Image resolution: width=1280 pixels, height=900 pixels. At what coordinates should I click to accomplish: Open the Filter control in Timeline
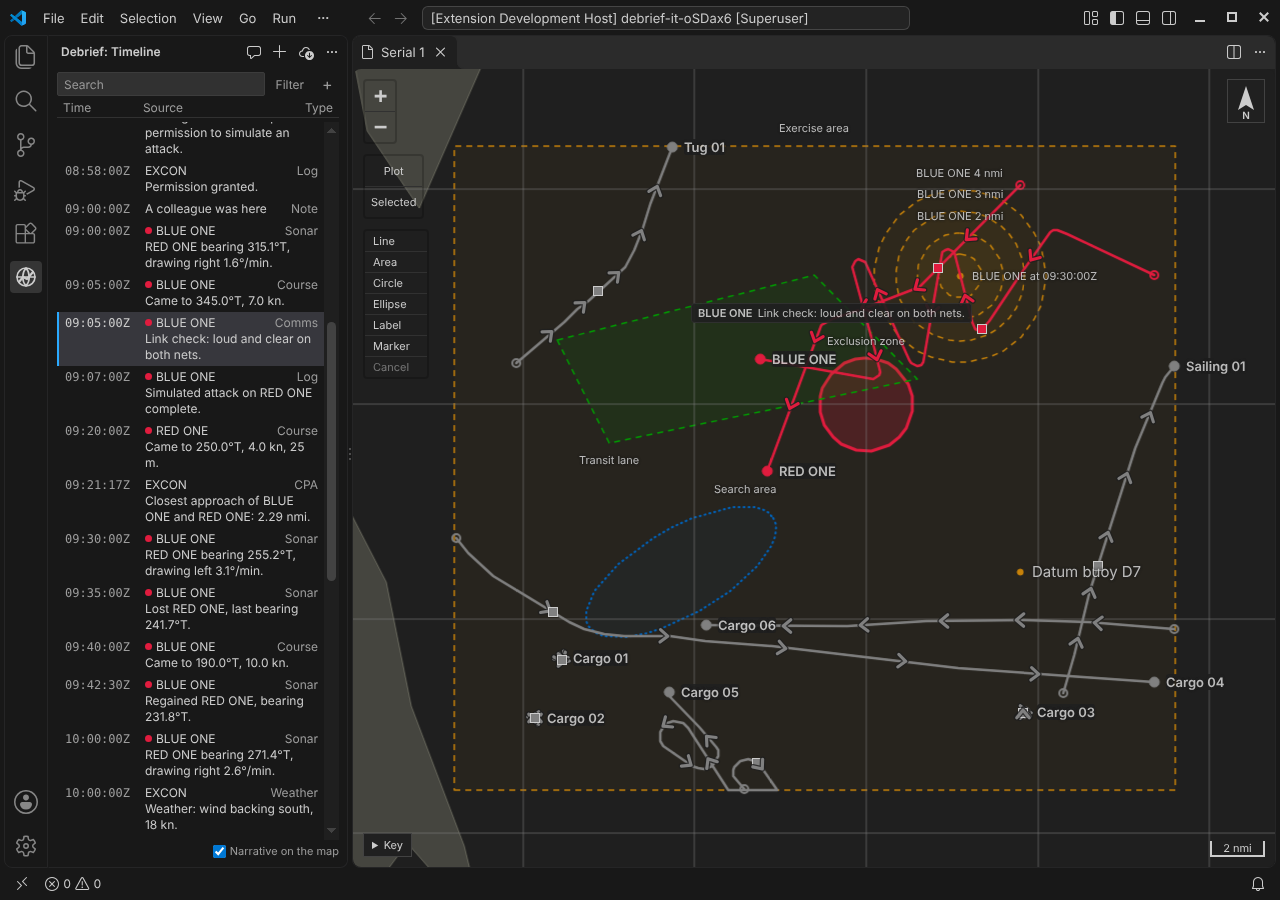[x=290, y=85]
